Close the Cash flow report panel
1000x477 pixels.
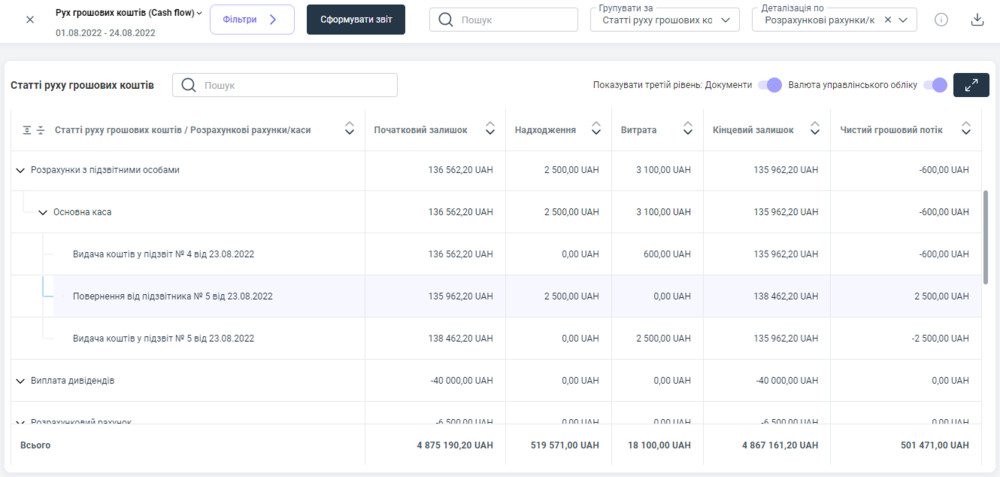(29, 20)
